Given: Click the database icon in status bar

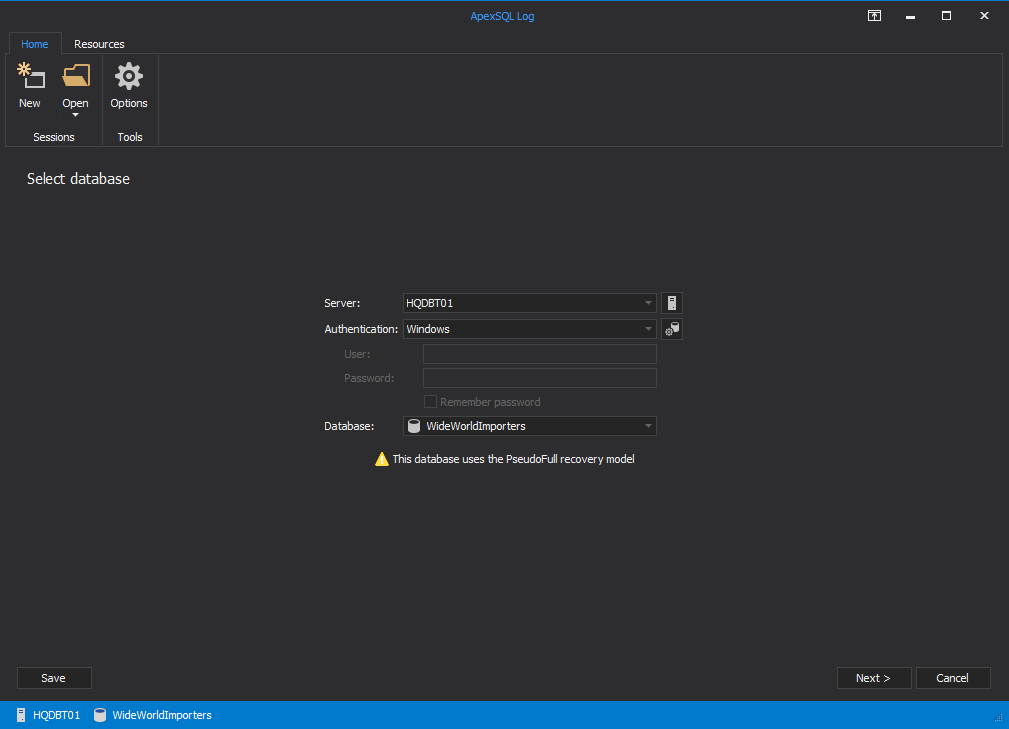Looking at the screenshot, I should pyautogui.click(x=100, y=715).
